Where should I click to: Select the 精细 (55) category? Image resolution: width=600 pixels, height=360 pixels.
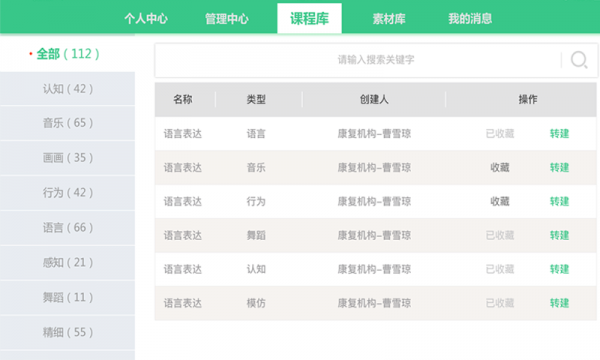(67, 332)
